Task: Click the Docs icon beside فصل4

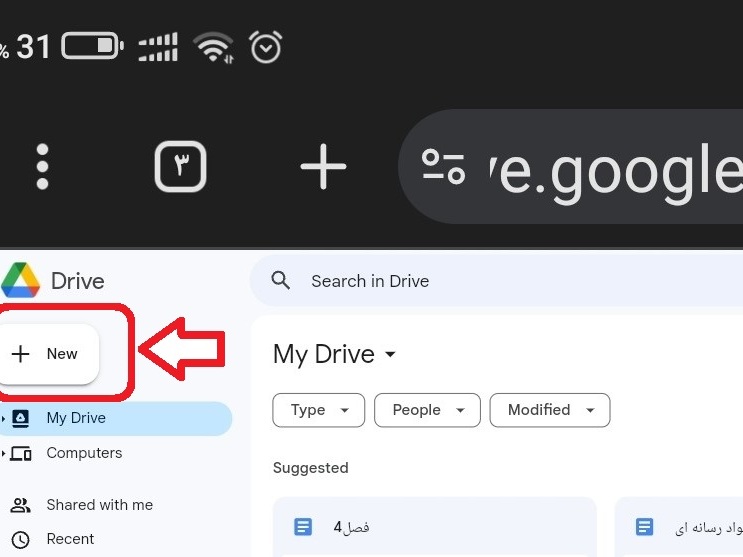Action: [x=303, y=527]
